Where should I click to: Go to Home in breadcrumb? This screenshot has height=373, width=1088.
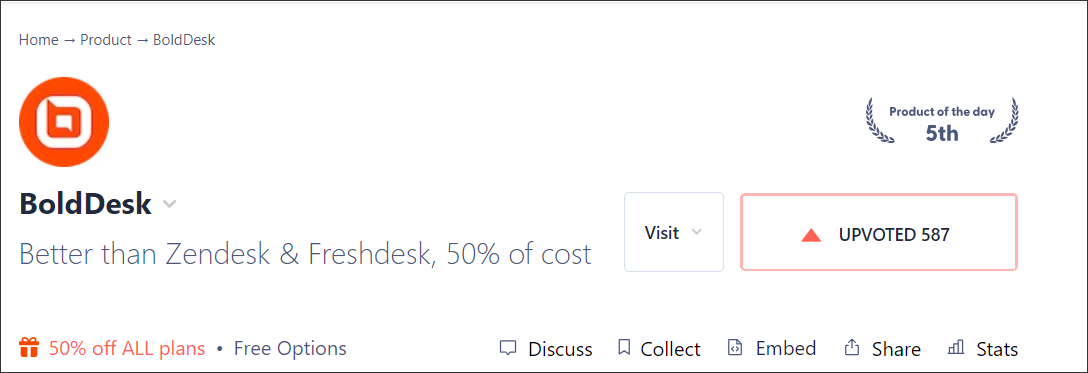pyautogui.click(x=39, y=40)
